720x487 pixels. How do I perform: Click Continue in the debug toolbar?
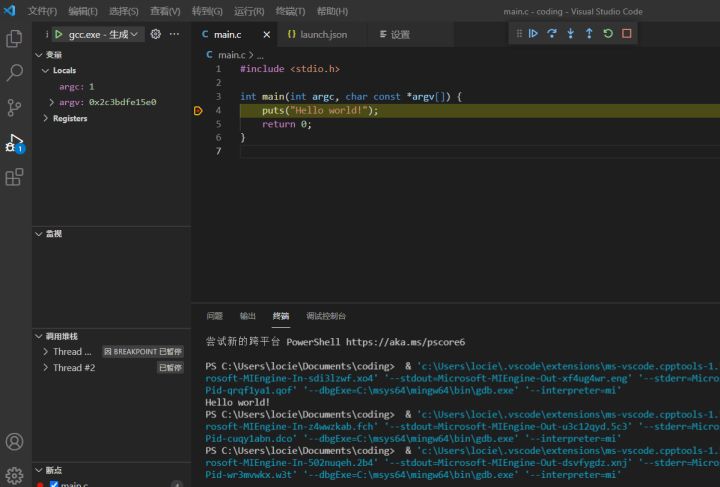pyautogui.click(x=533, y=33)
